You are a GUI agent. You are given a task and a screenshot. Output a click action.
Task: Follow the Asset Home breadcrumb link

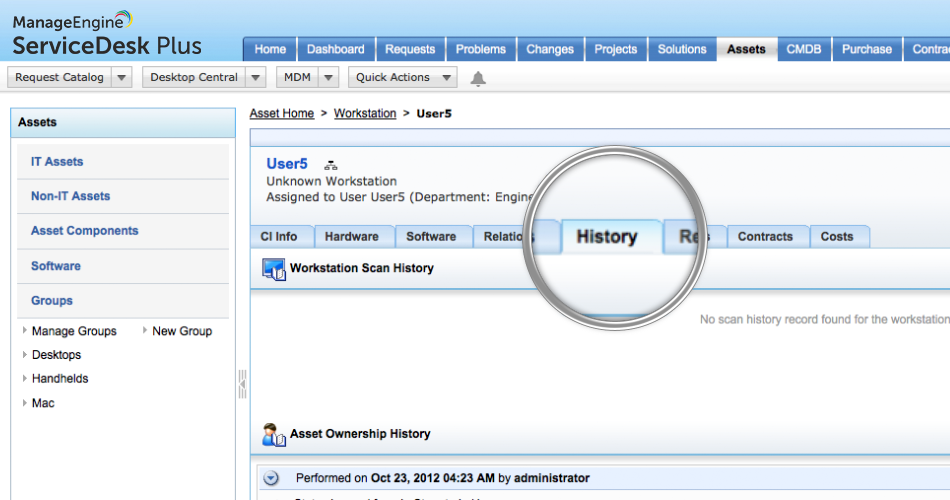282,113
